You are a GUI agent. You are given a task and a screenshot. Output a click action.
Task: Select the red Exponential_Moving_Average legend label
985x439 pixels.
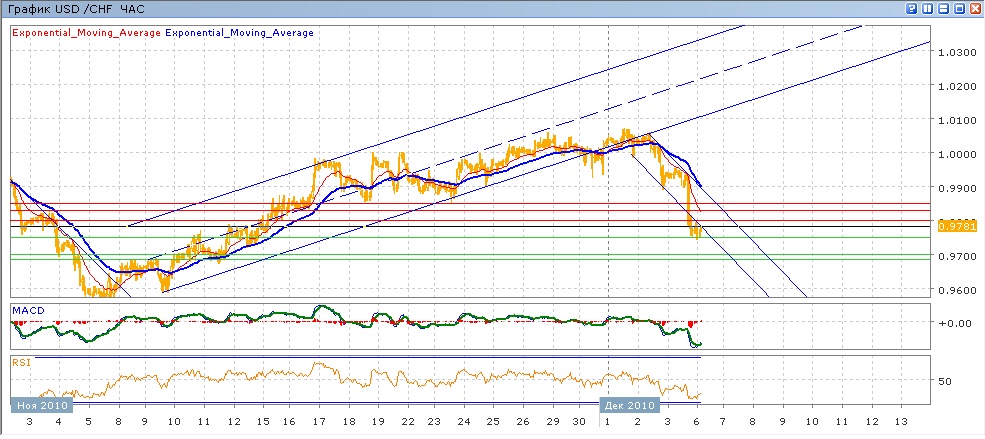[85, 33]
